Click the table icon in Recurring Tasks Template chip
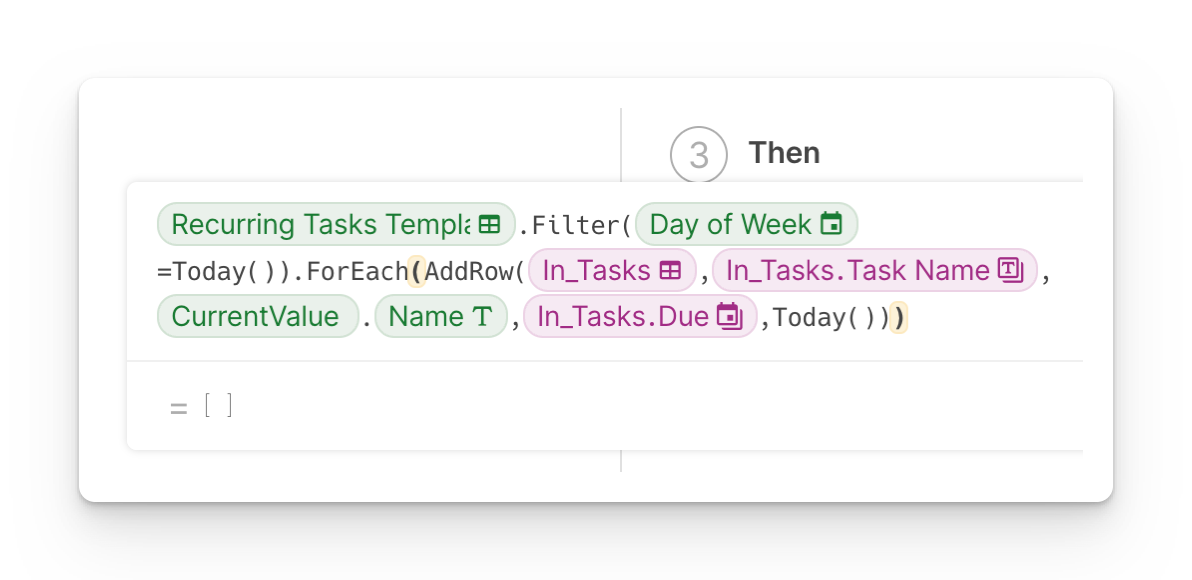The image size is (1192, 580). (x=489, y=225)
